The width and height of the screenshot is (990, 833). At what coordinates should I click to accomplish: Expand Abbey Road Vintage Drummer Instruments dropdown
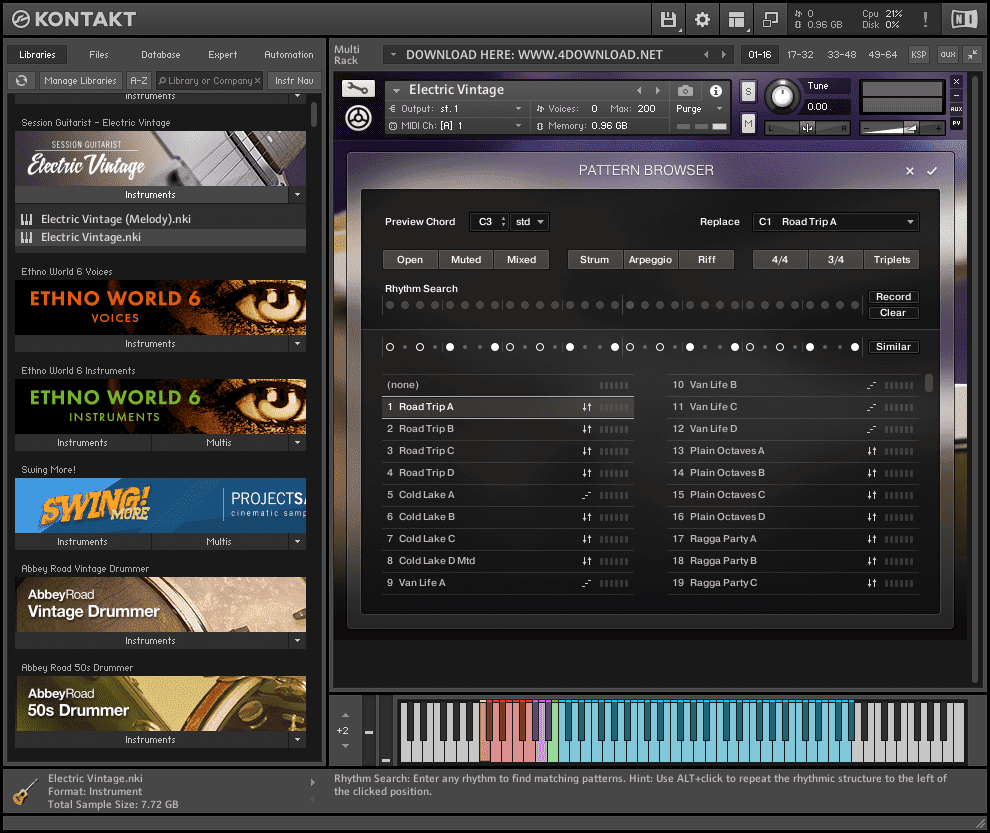[297, 640]
